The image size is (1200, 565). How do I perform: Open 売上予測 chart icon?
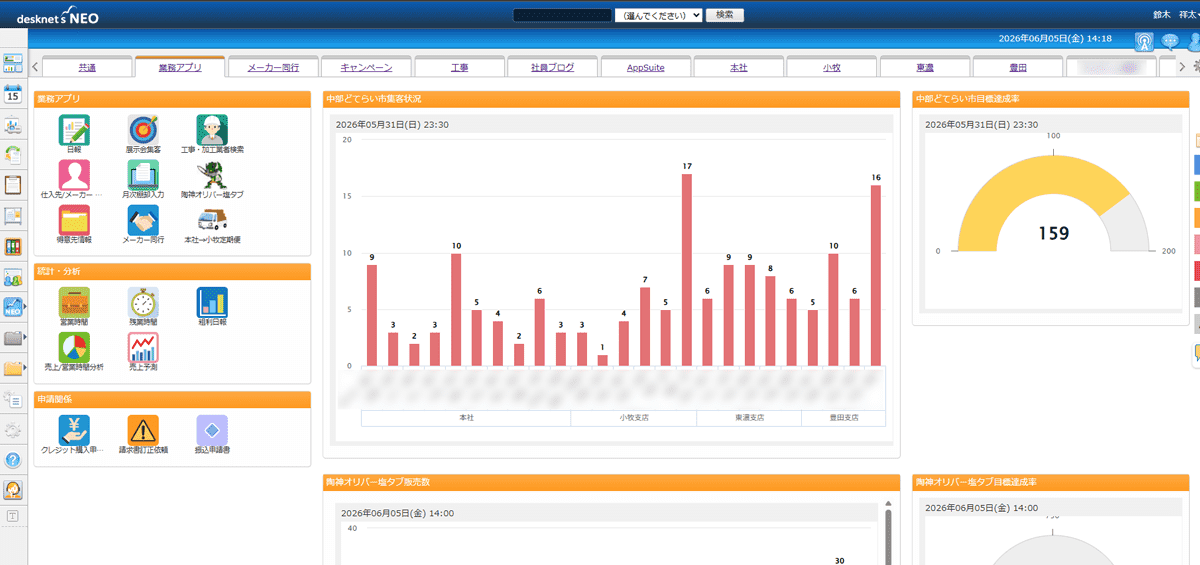(x=143, y=348)
